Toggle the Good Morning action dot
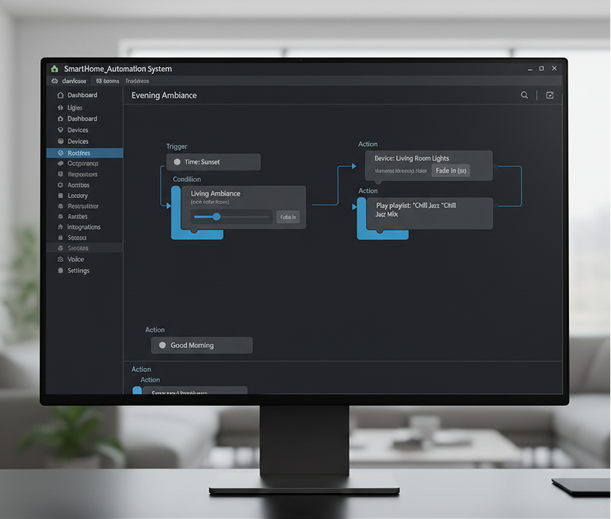Screen dimensions: 611x519 (x=163, y=345)
